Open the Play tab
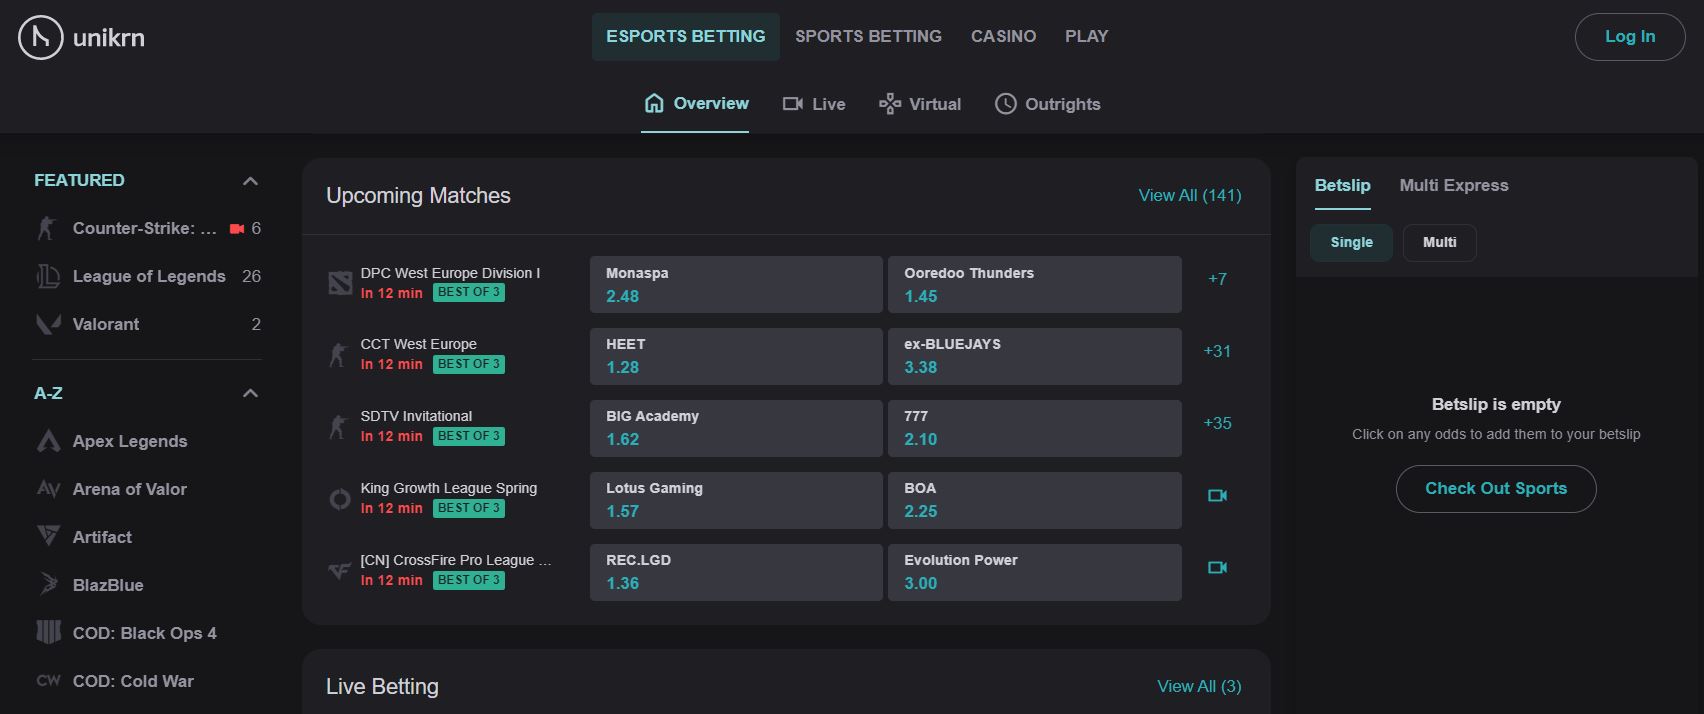The image size is (1704, 714). (x=1086, y=37)
